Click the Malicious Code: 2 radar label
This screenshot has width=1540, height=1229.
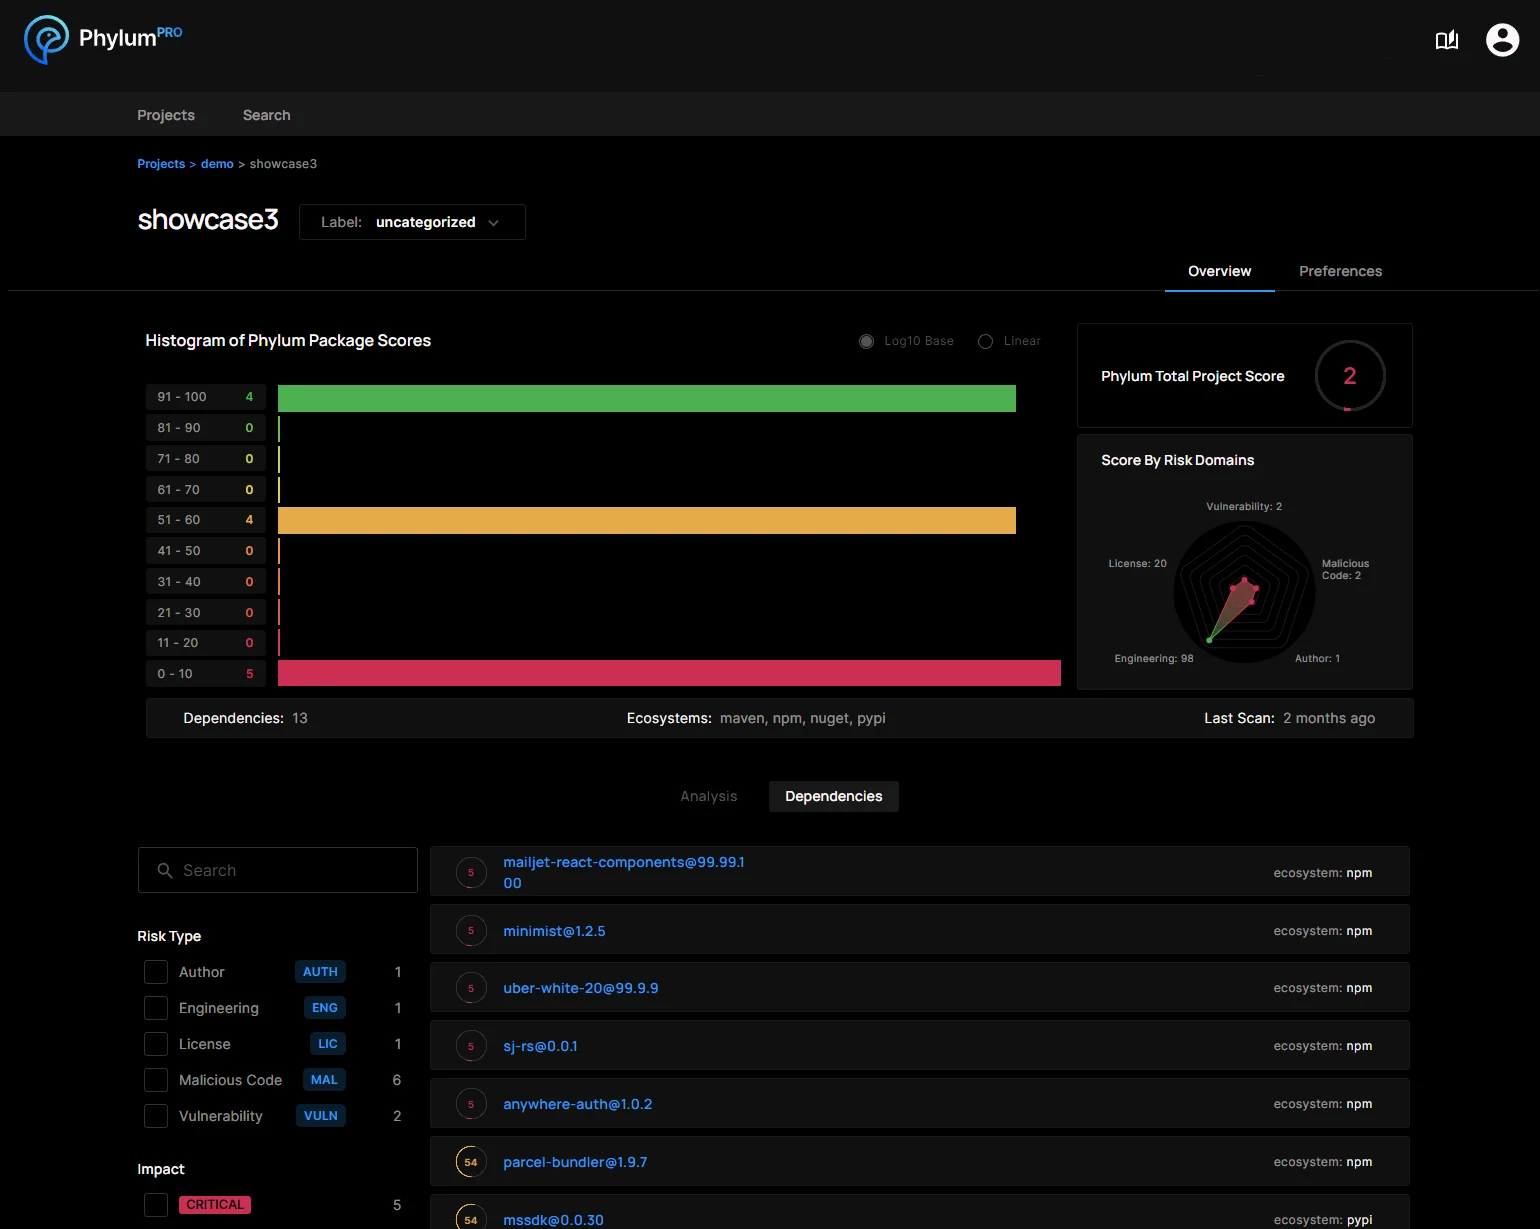pos(1345,570)
